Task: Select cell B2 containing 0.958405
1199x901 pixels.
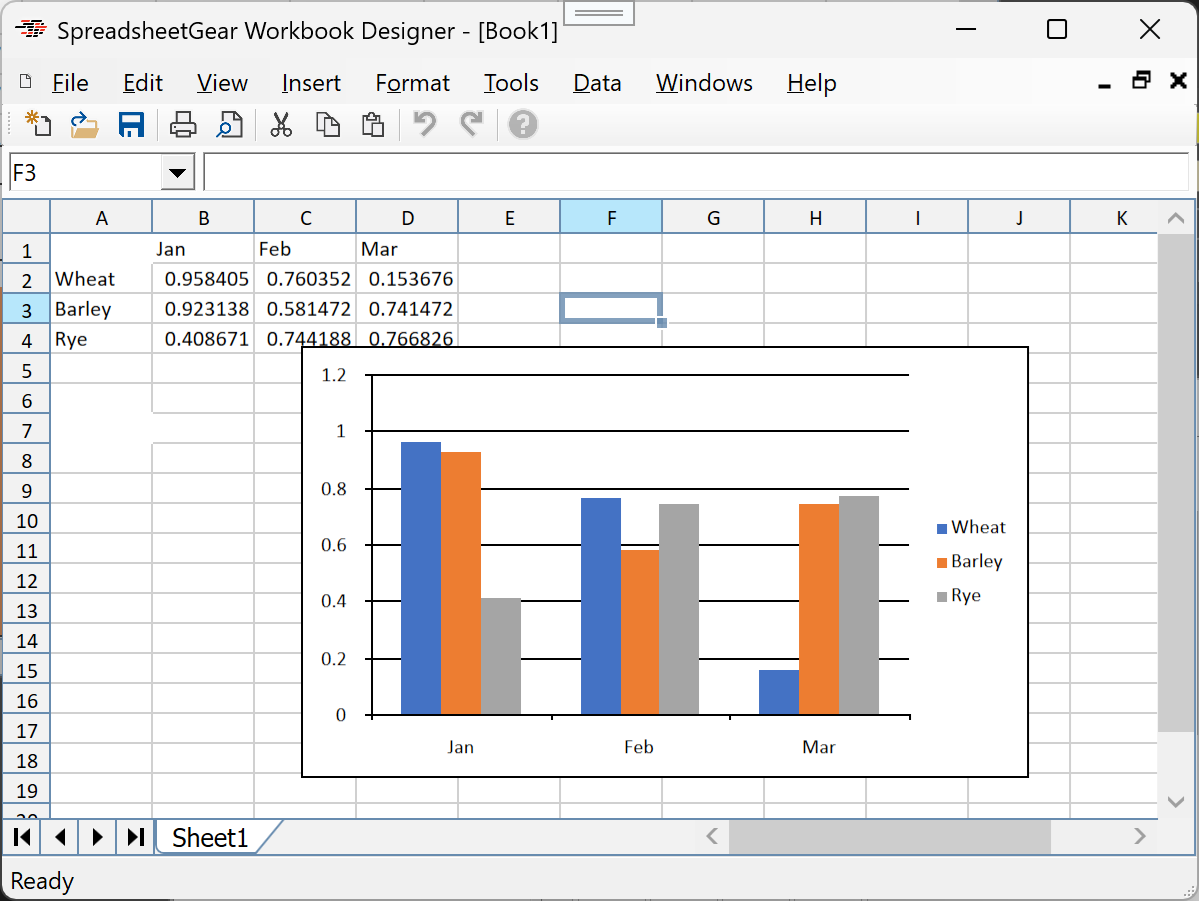Action: pos(203,279)
